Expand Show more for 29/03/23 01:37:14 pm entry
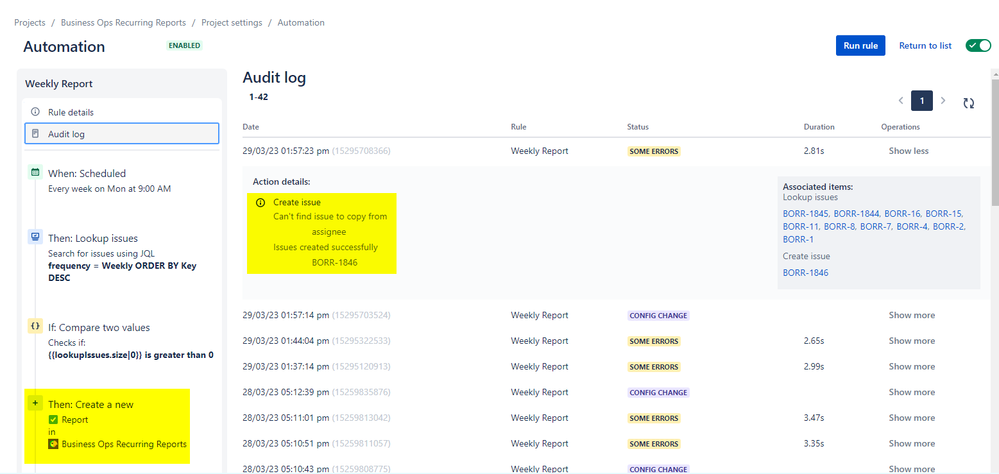The image size is (999, 474). coord(912,366)
